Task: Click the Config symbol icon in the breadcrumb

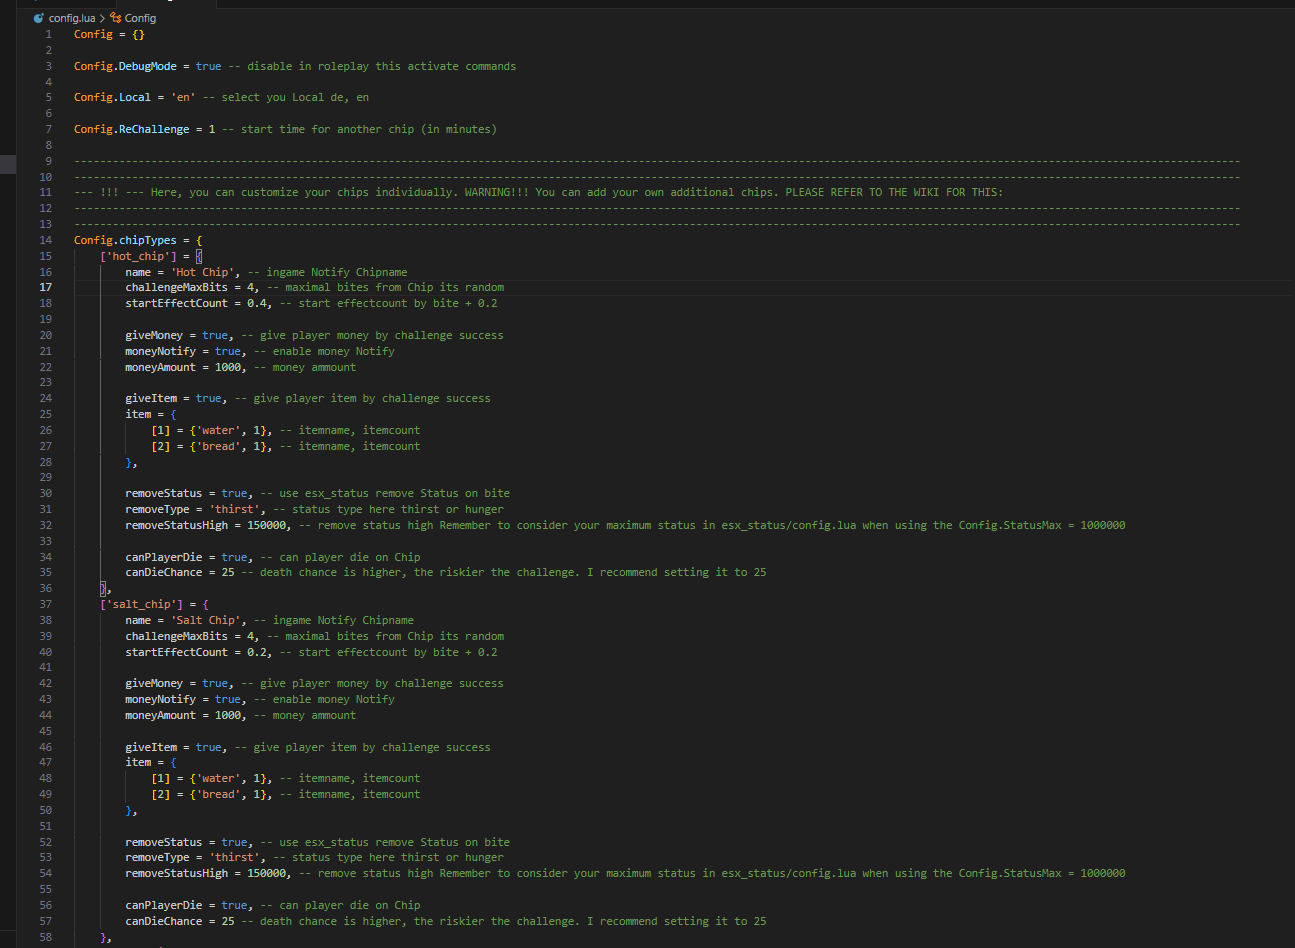Action: [x=115, y=18]
